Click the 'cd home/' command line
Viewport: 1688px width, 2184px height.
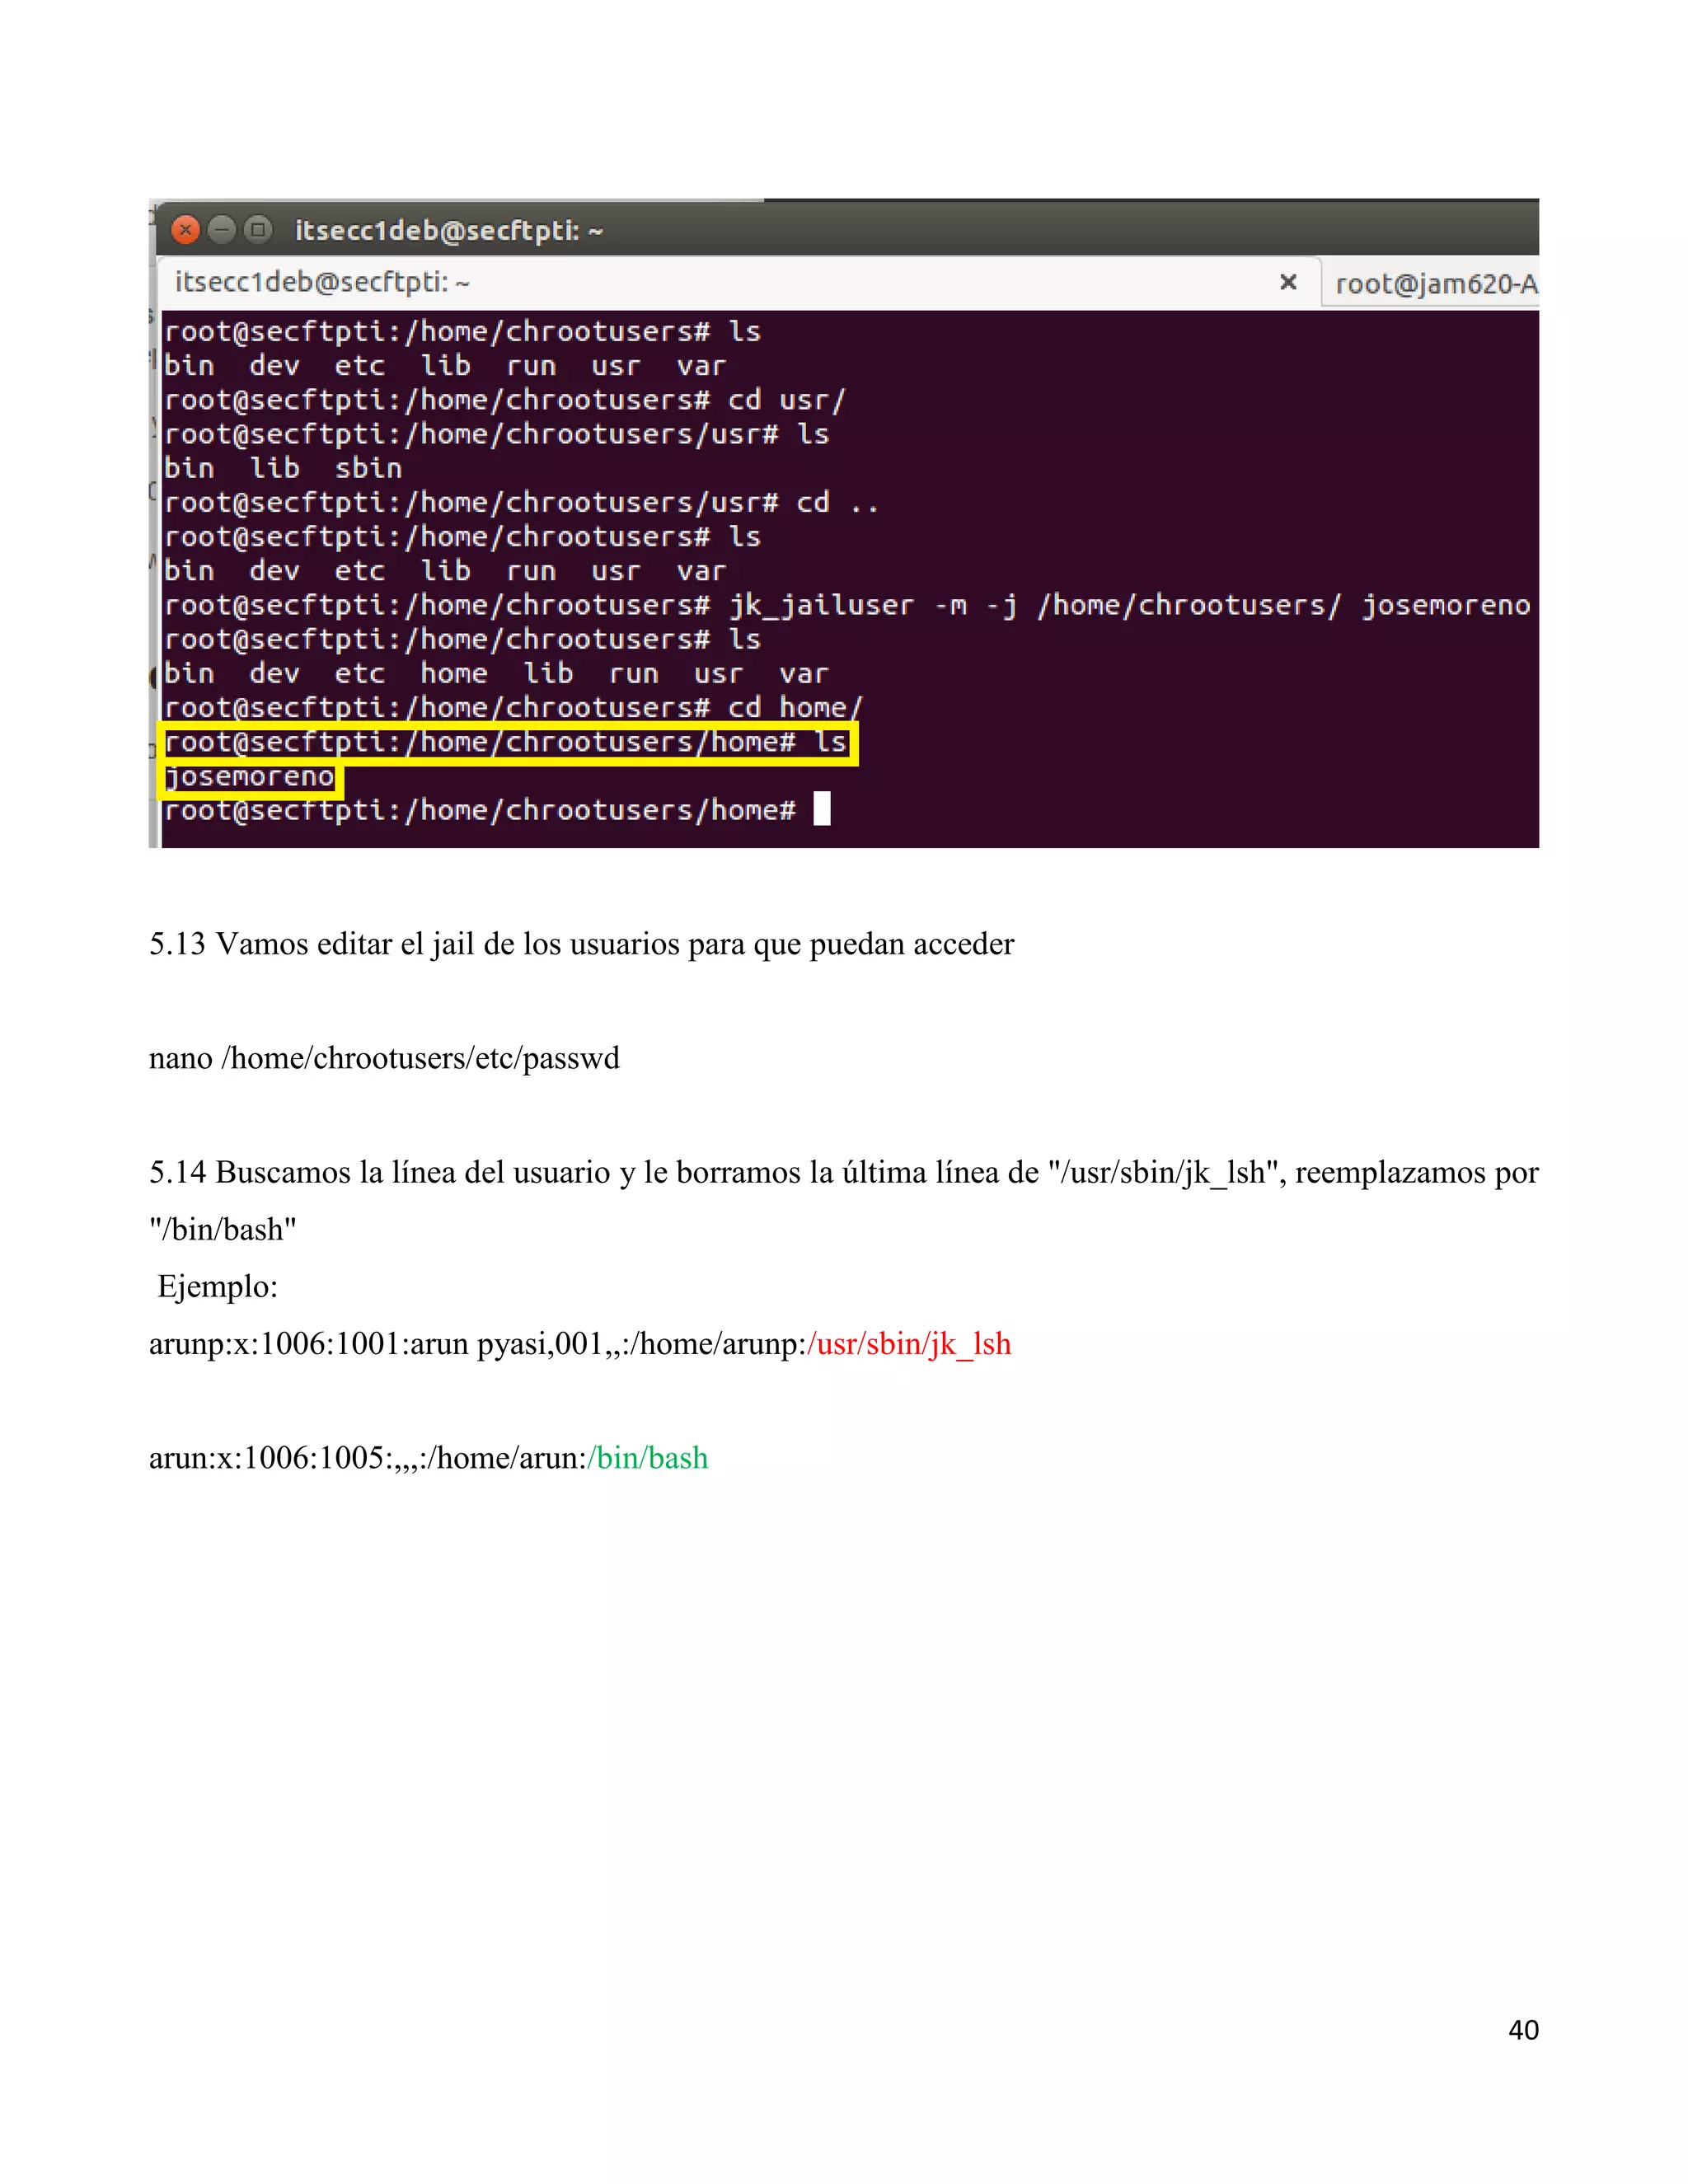pos(513,707)
